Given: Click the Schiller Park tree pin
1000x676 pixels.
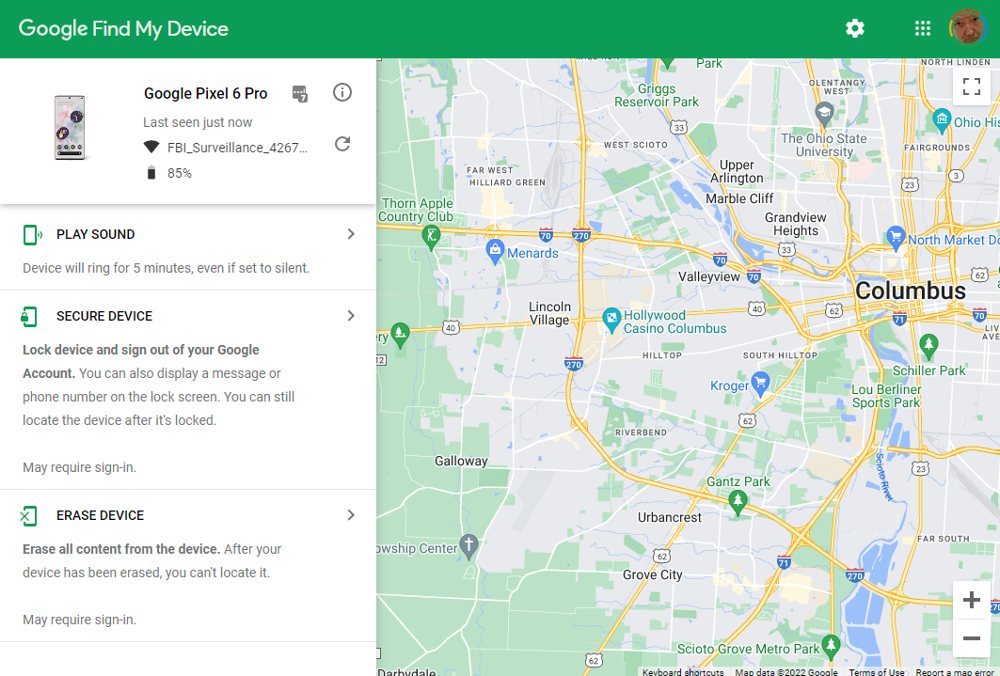Looking at the screenshot, I should coord(929,346).
